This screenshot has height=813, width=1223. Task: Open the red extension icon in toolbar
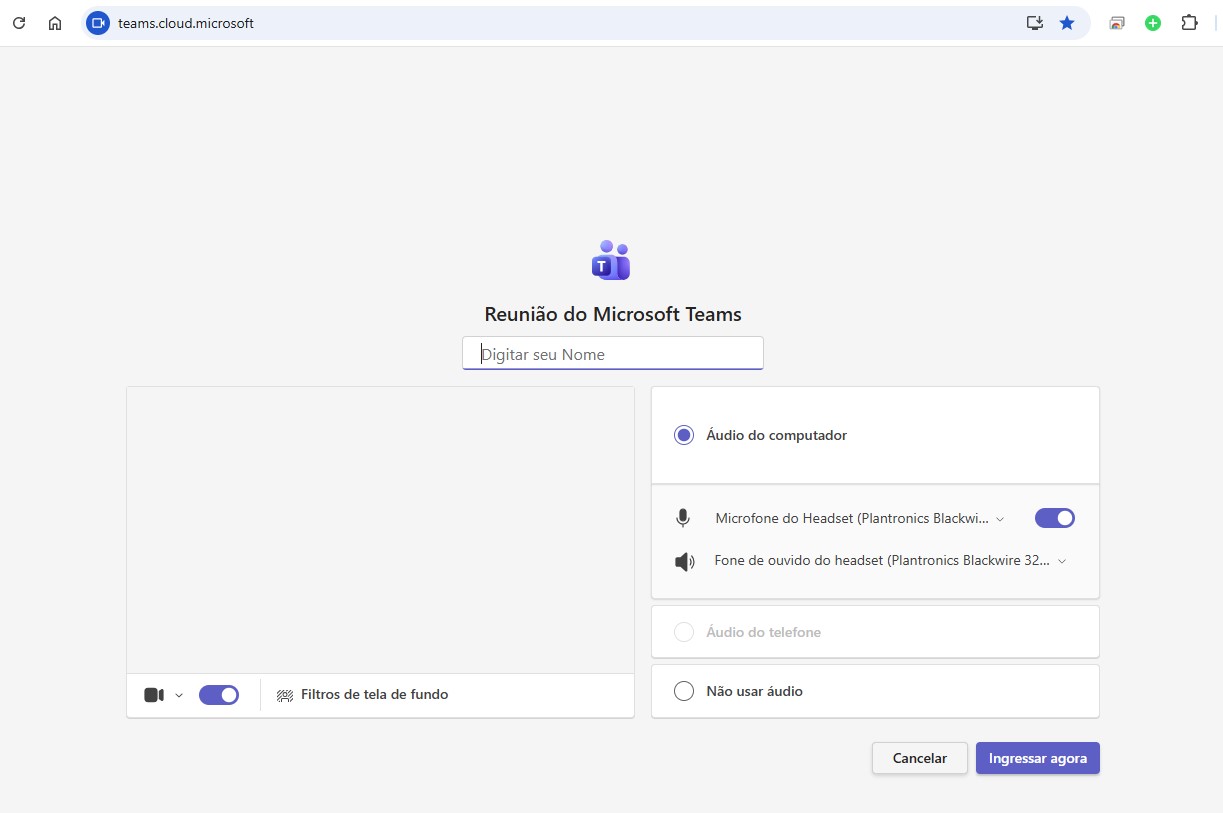point(1117,22)
